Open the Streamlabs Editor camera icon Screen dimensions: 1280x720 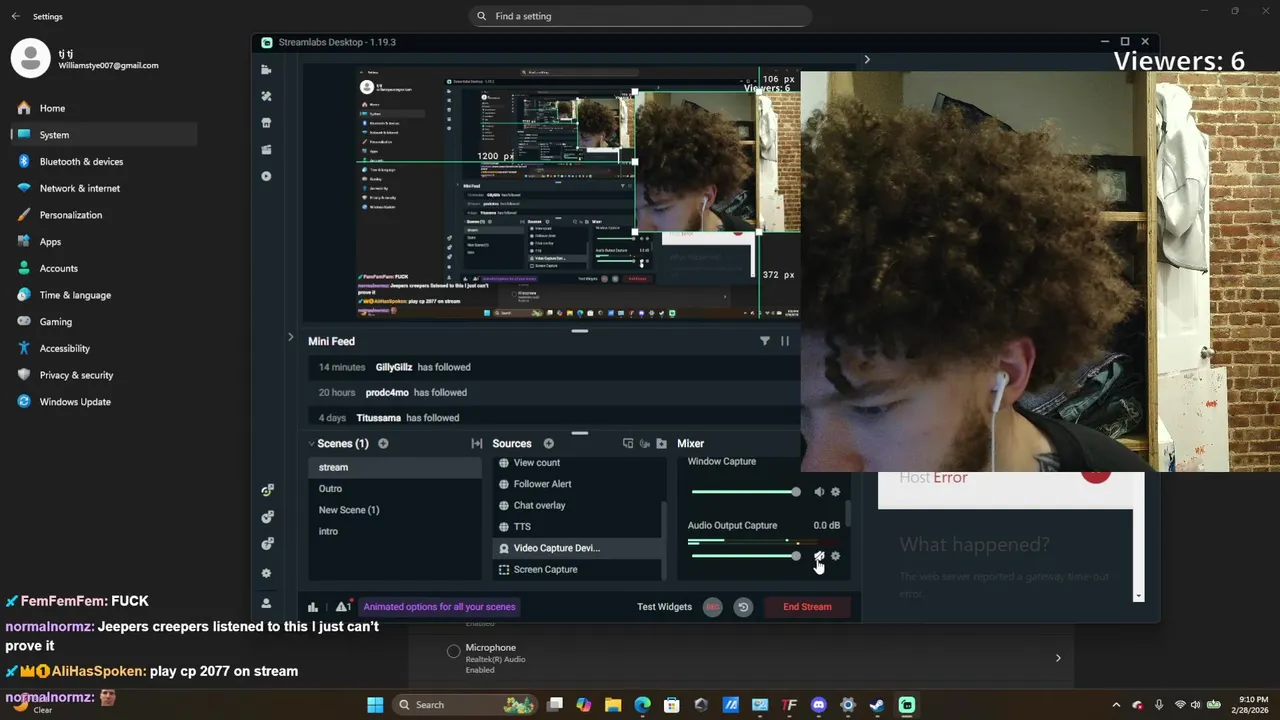tap(266, 70)
